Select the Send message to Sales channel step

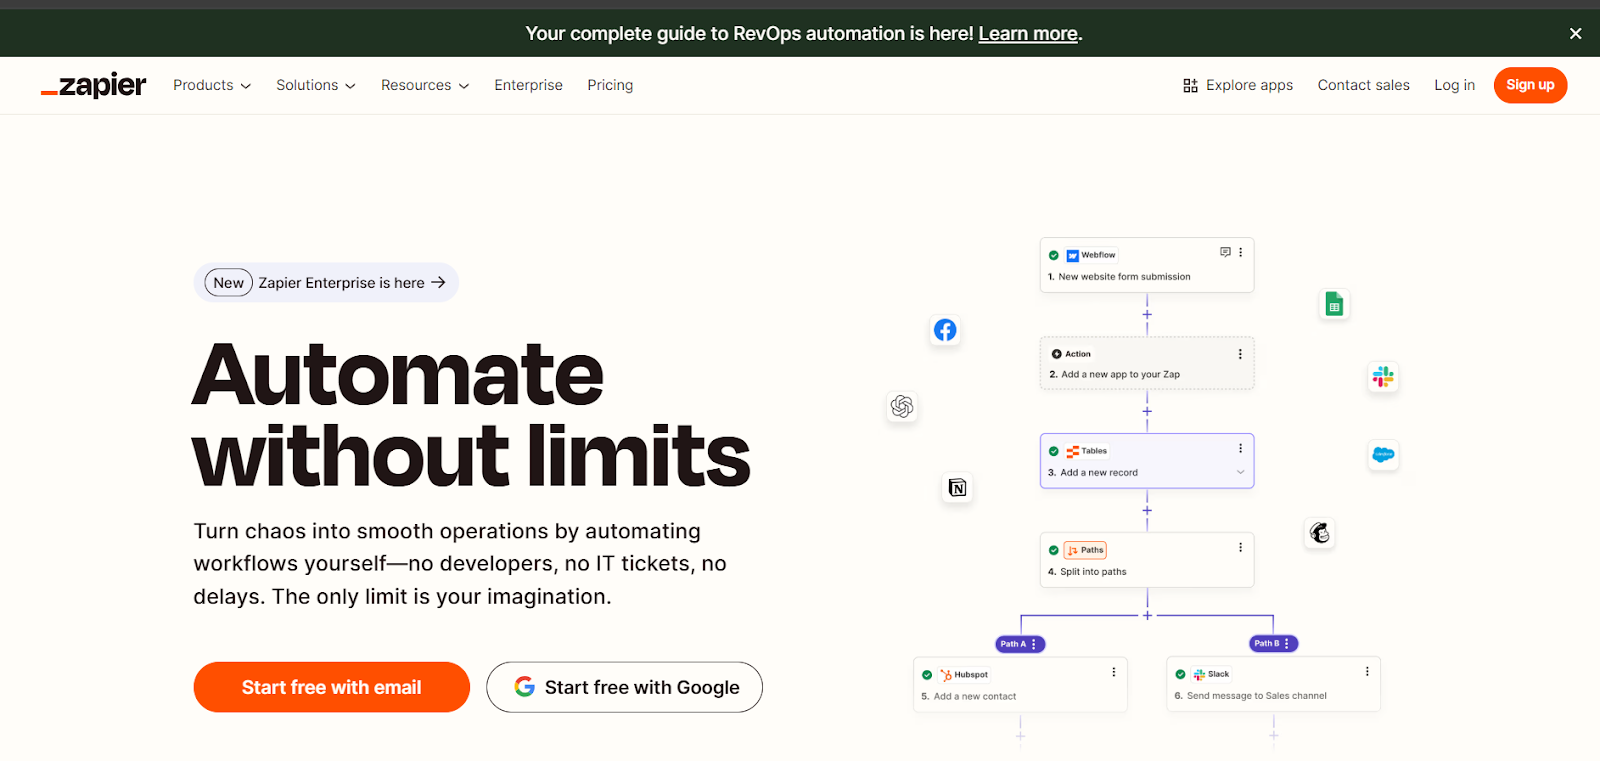click(1273, 684)
